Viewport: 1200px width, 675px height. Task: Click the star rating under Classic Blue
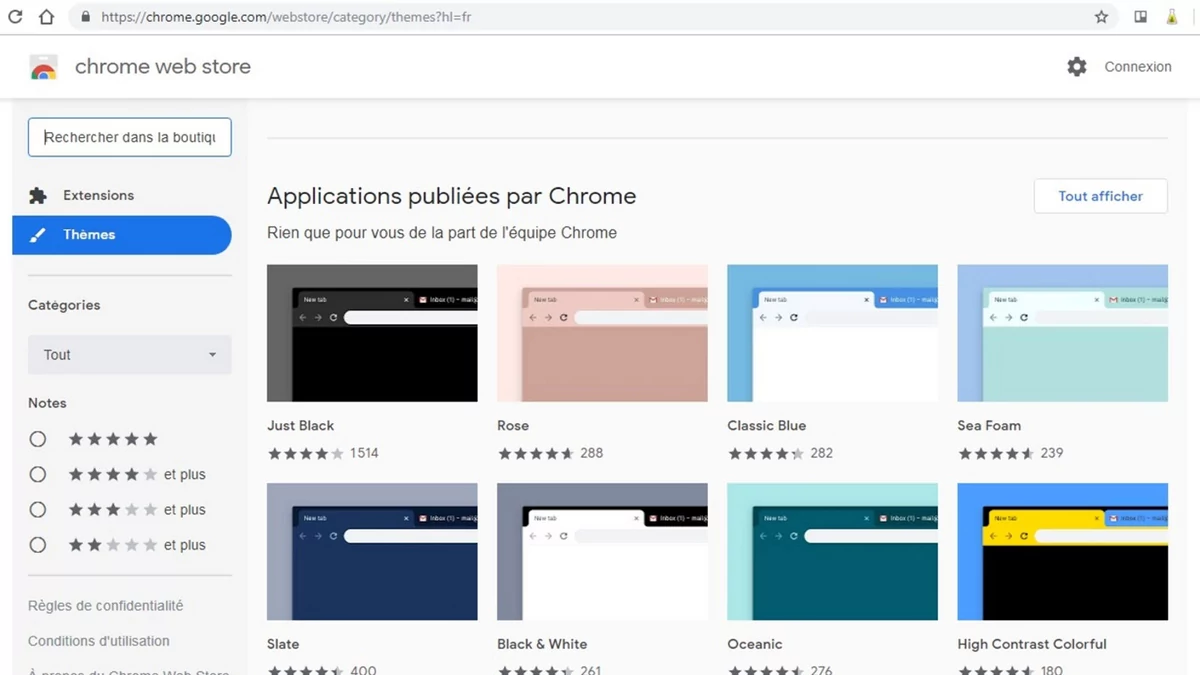[x=765, y=453]
